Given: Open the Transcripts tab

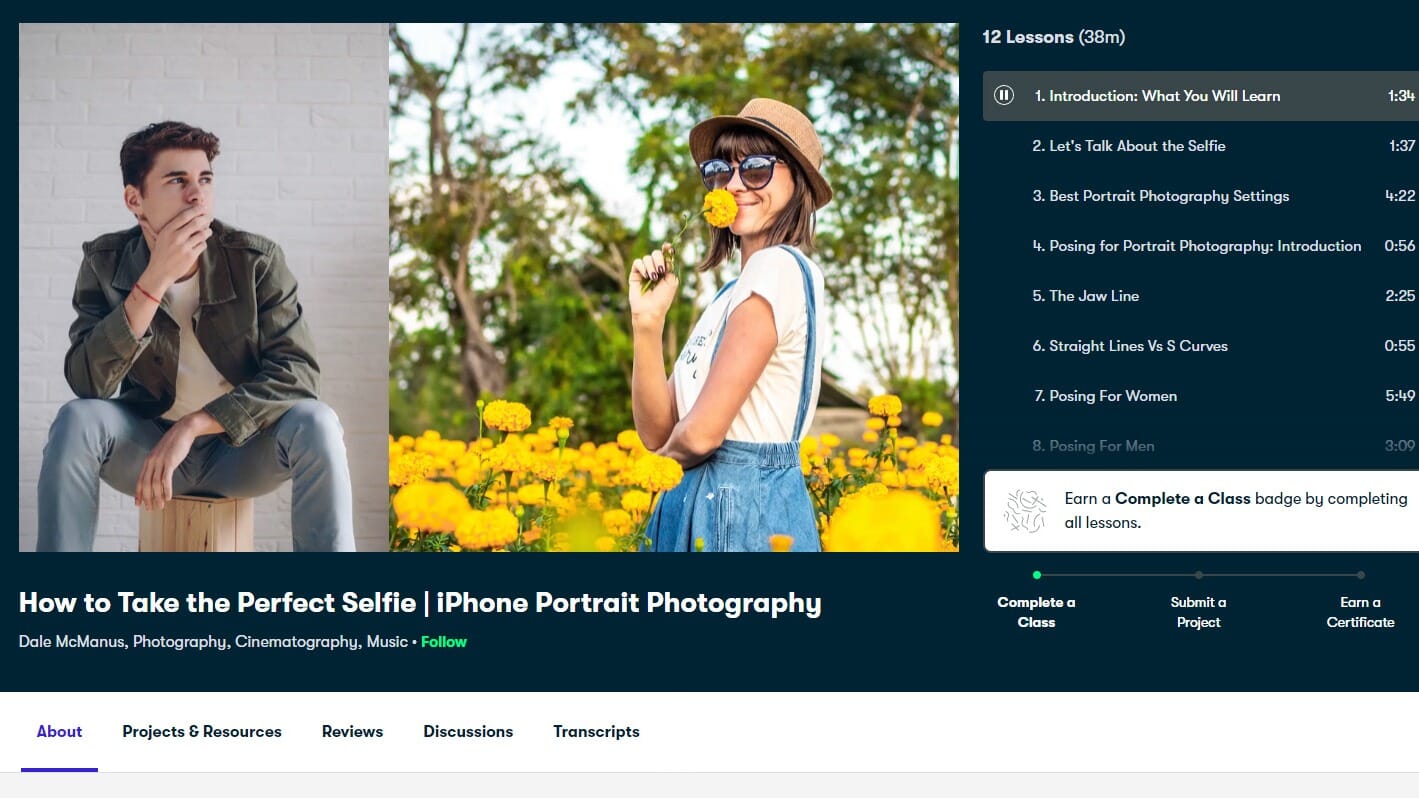Looking at the screenshot, I should pyautogui.click(x=596, y=731).
